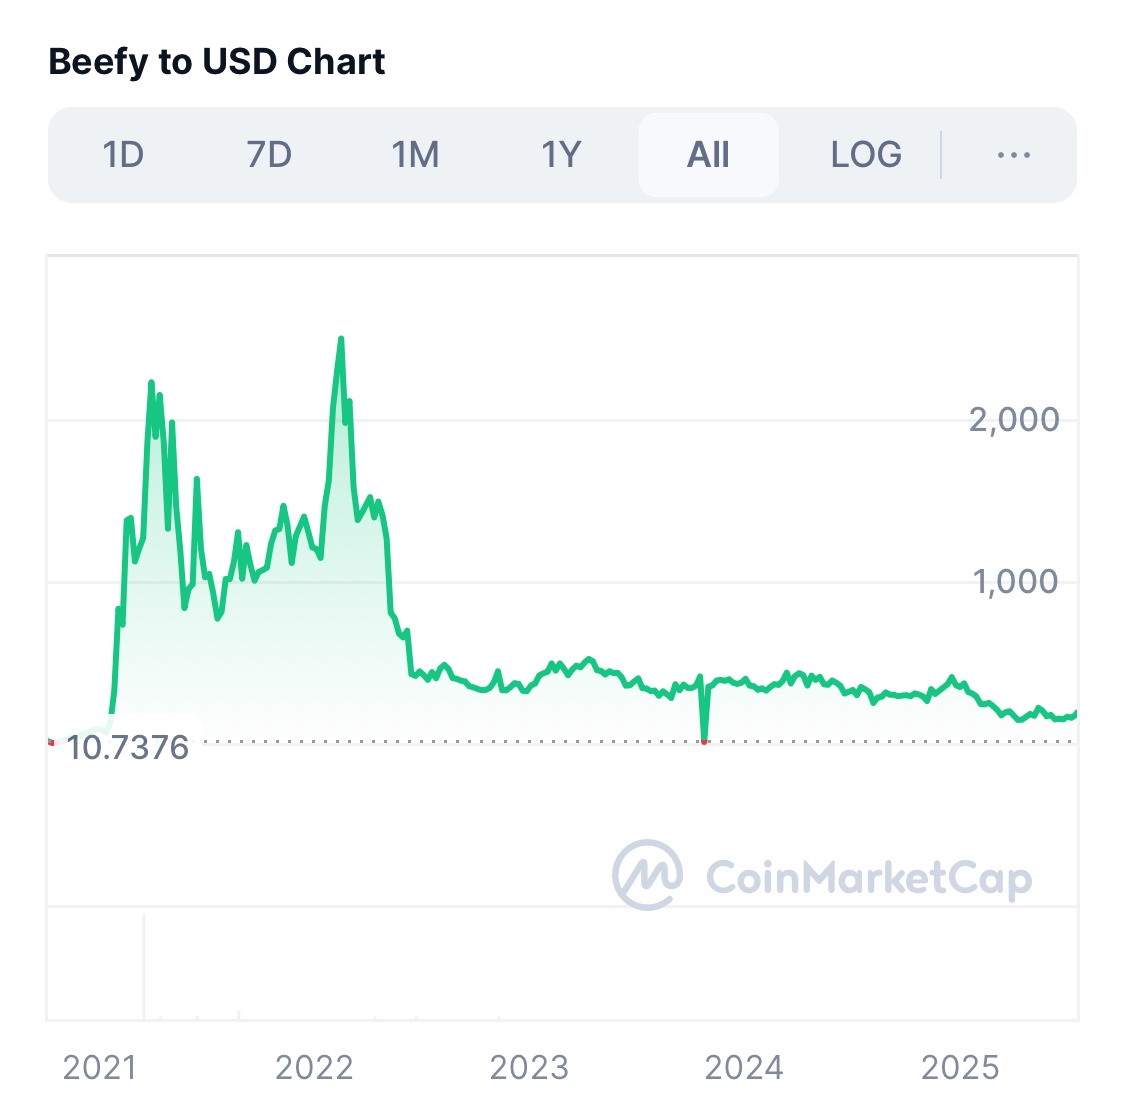Click the red low-point dot near 2024

705,741
